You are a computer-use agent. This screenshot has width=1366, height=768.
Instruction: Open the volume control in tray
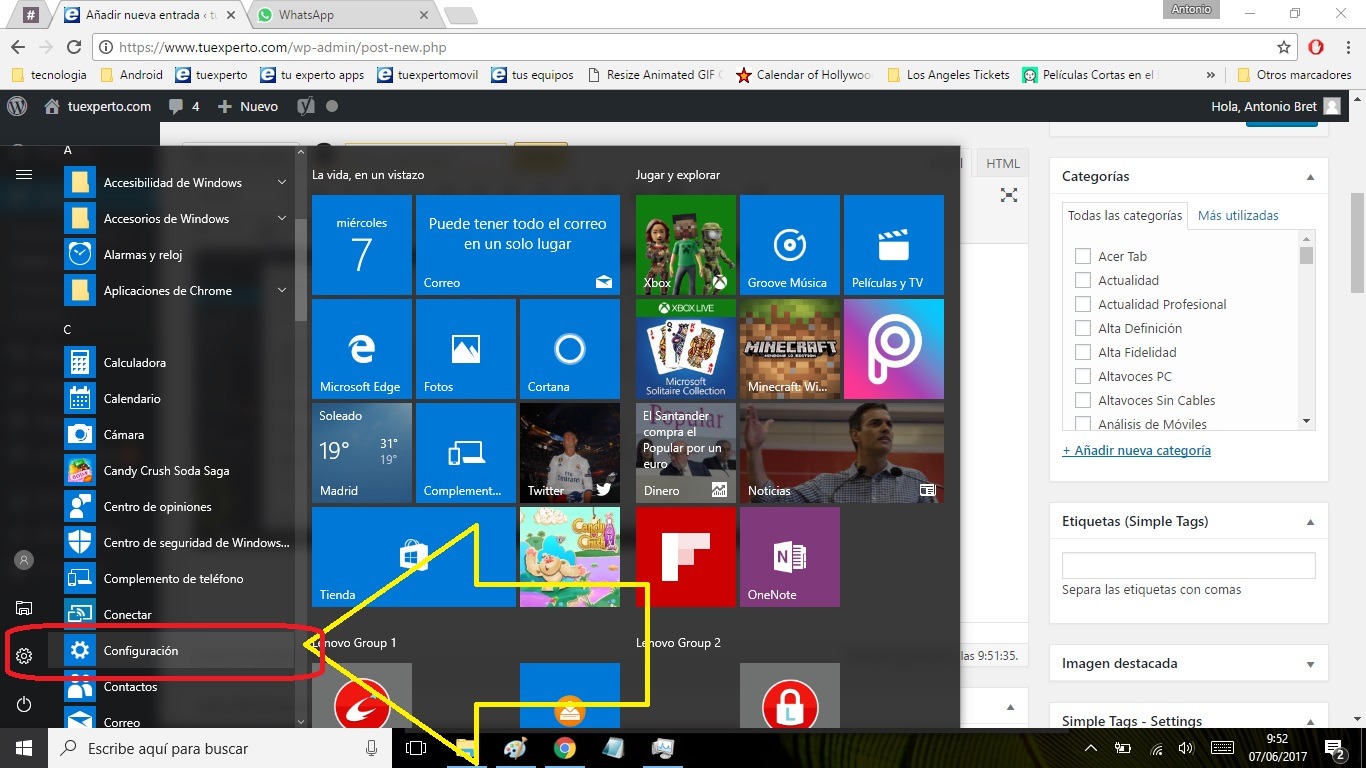tap(1186, 748)
